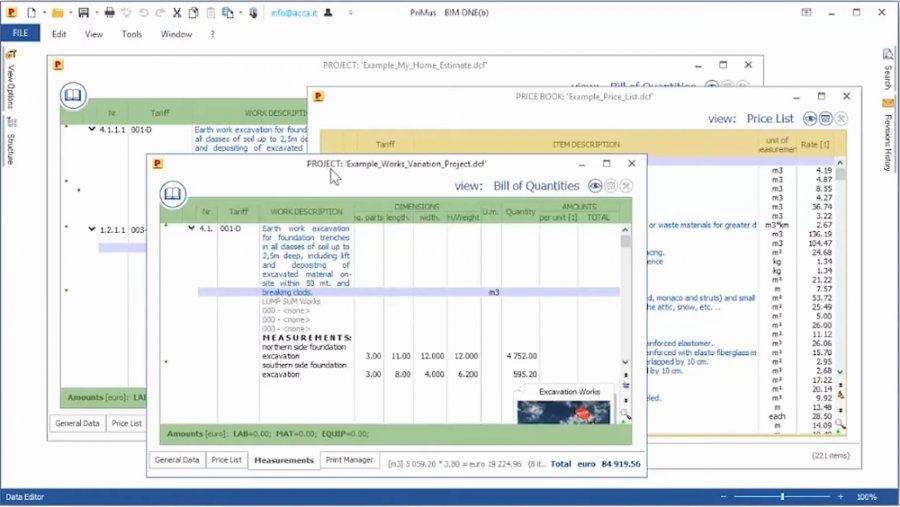
Task: Open the book icon in My Home Estimate window
Action: point(73,95)
